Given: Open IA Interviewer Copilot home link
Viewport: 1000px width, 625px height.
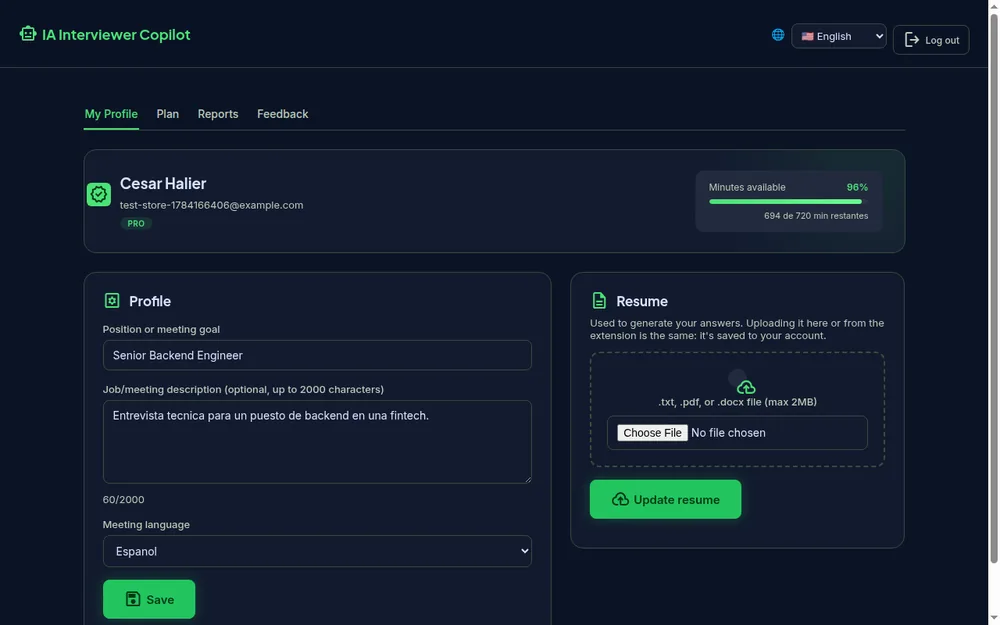Looking at the screenshot, I should pos(105,34).
